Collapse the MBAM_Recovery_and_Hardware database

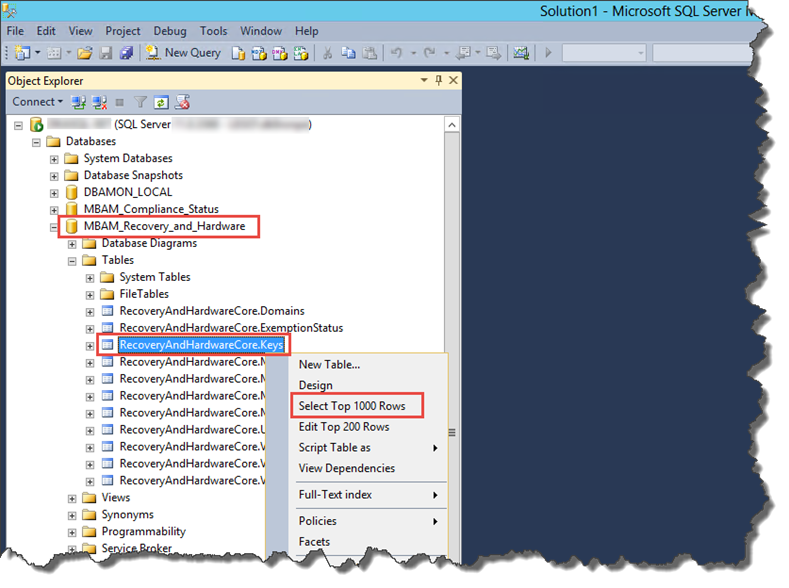54,227
